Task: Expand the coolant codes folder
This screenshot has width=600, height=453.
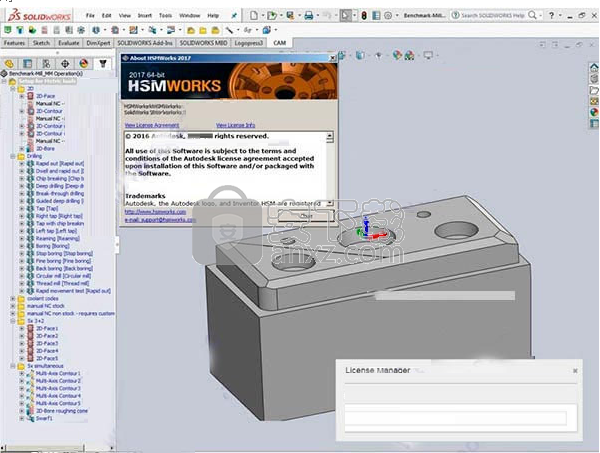Action: coord(13,298)
